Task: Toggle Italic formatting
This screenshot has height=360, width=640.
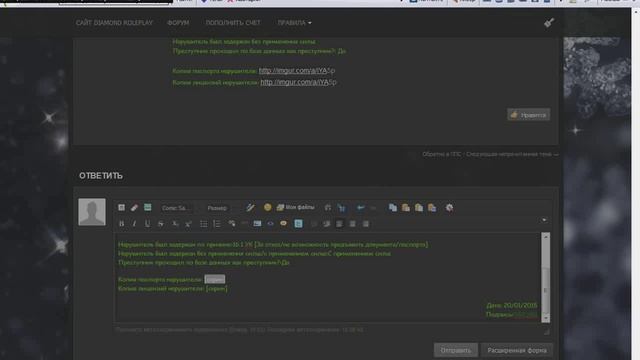Action: pyautogui.click(x=134, y=224)
